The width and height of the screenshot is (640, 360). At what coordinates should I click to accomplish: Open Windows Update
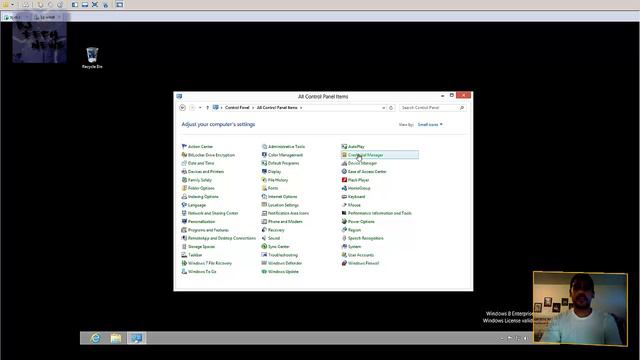[280, 272]
